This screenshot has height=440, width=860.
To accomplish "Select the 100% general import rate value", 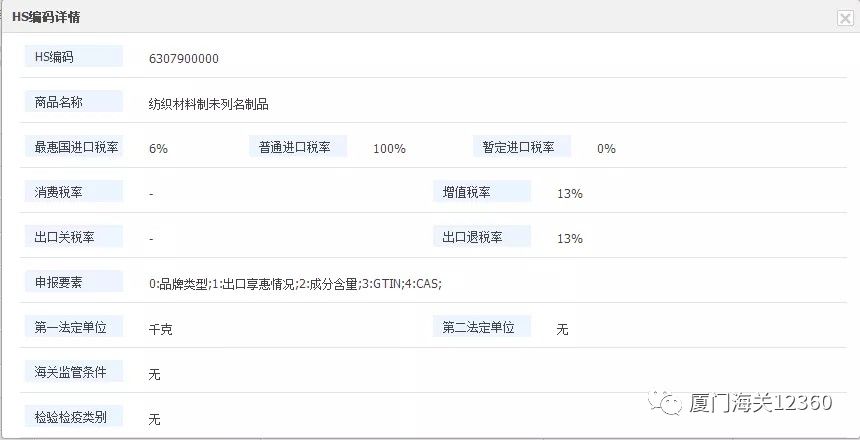I will click(389, 149).
